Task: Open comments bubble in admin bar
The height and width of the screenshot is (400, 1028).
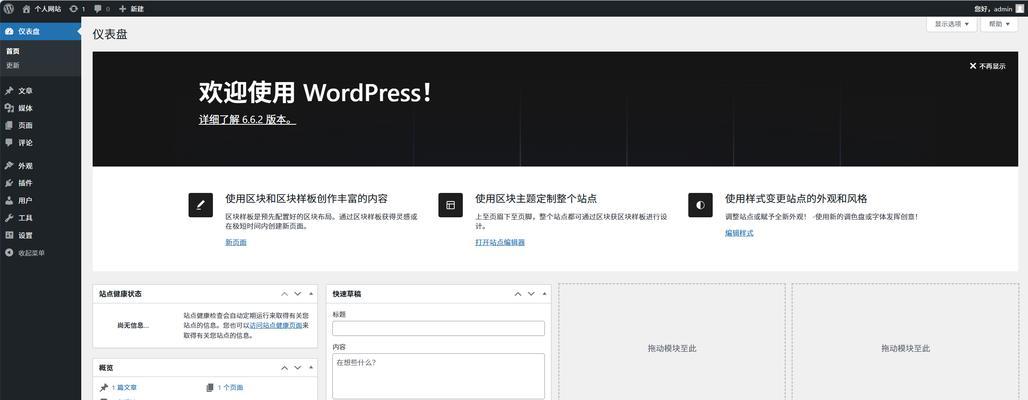Action: click(102, 9)
